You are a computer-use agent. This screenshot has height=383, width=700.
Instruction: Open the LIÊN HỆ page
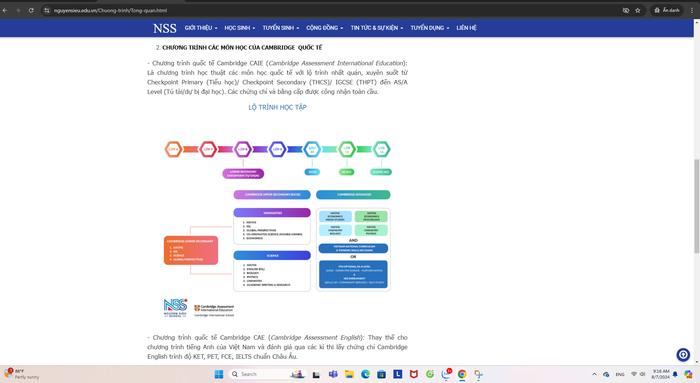click(467, 28)
